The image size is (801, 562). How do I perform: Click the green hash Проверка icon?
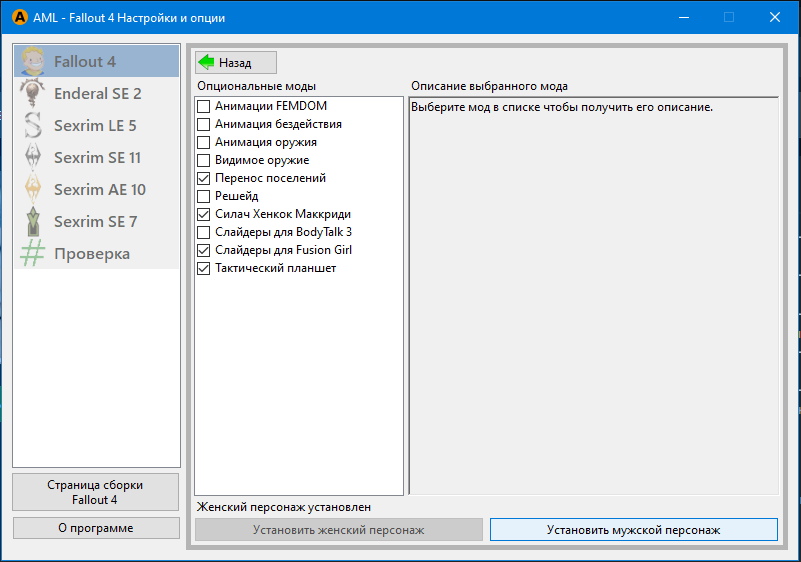click(34, 254)
